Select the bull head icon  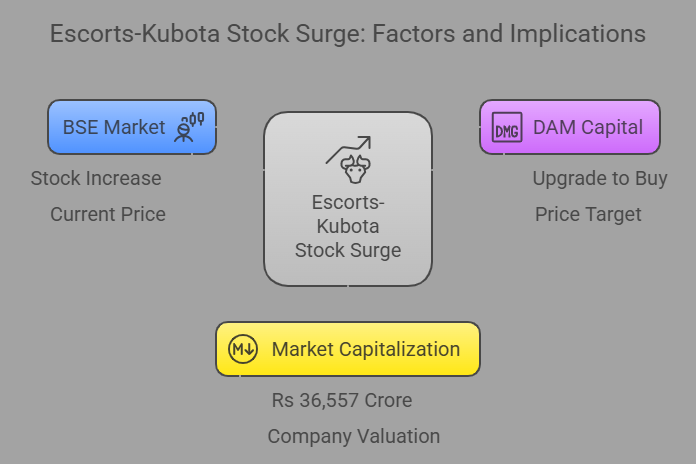click(x=355, y=169)
